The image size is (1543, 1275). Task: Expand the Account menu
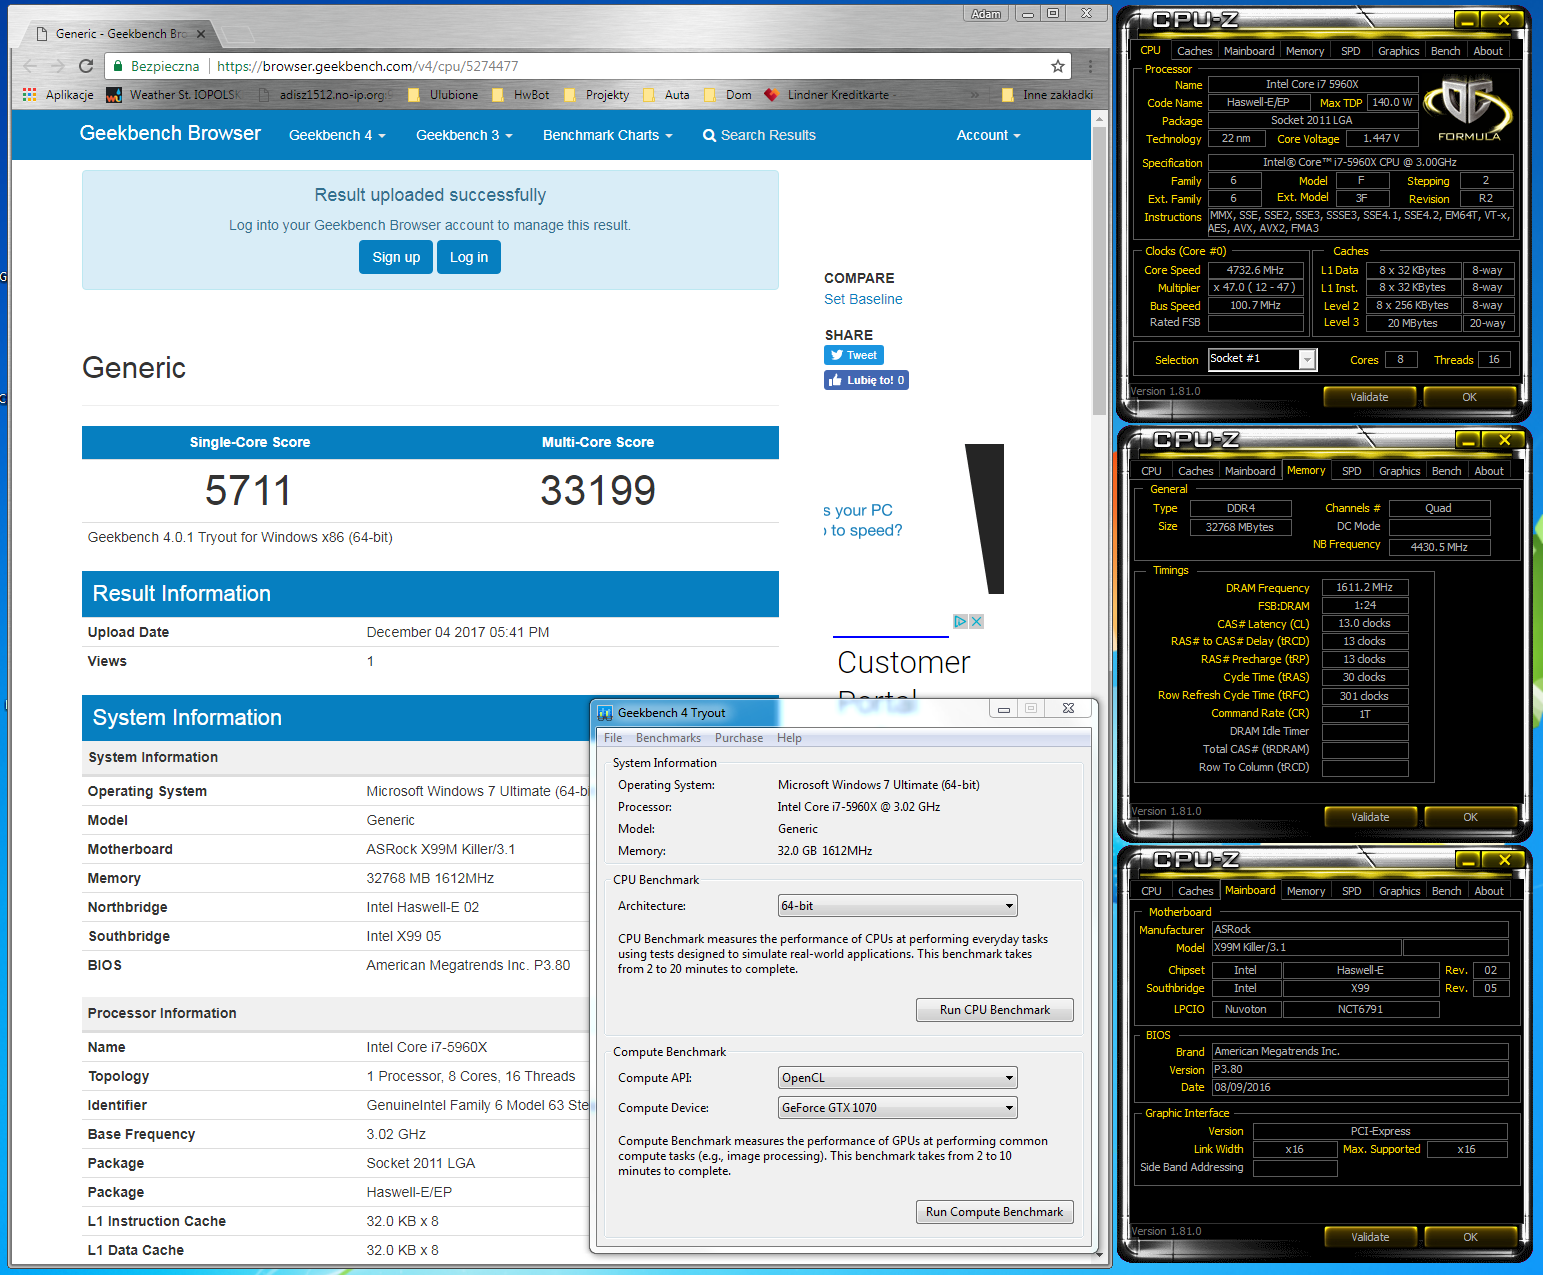click(x=988, y=135)
